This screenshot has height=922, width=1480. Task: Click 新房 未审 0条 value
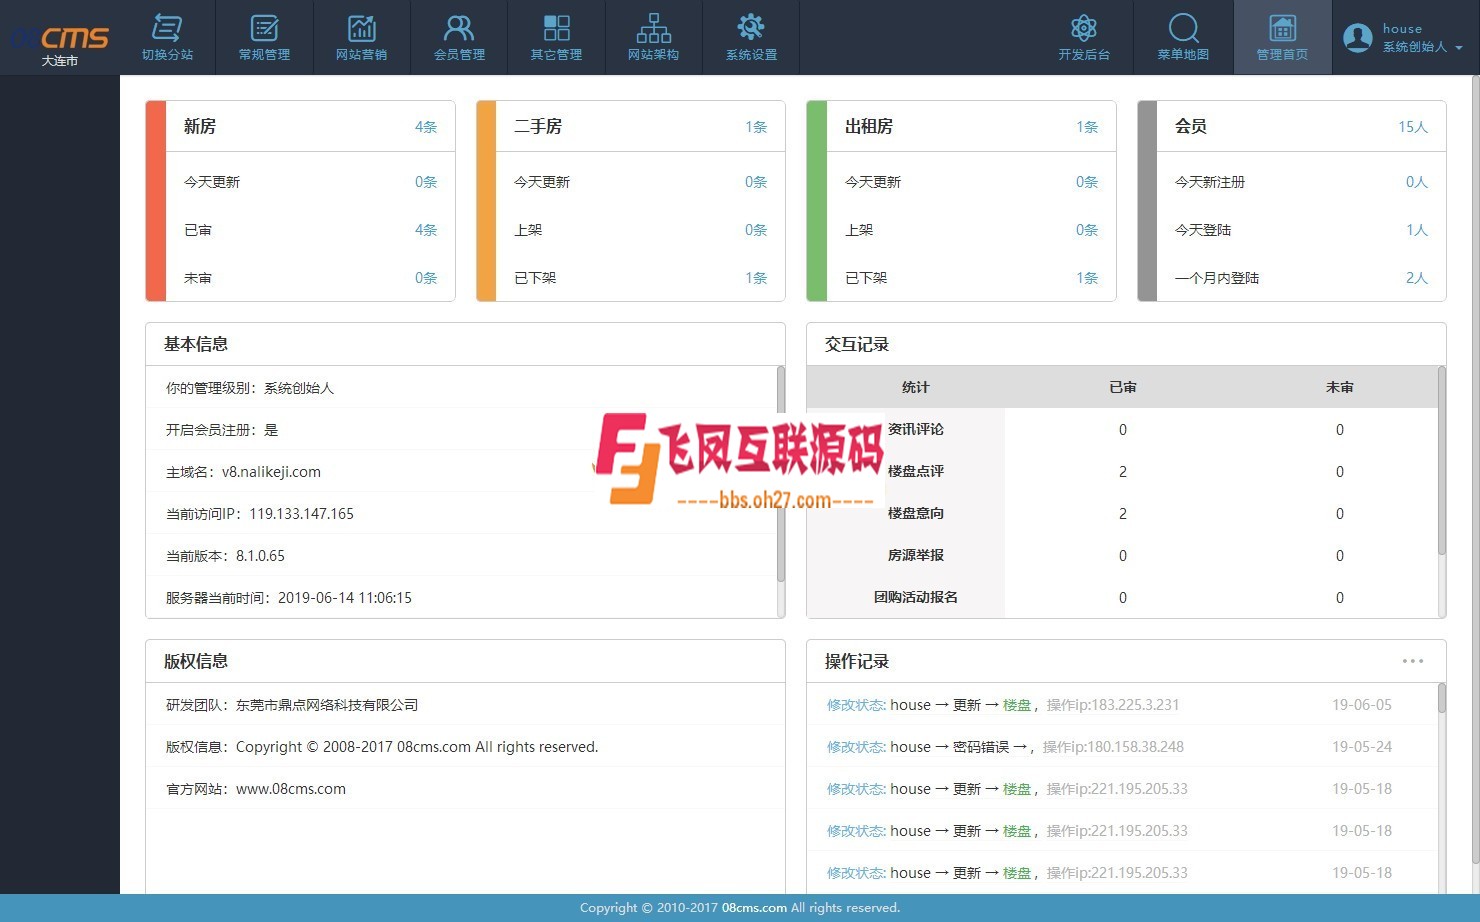click(426, 278)
